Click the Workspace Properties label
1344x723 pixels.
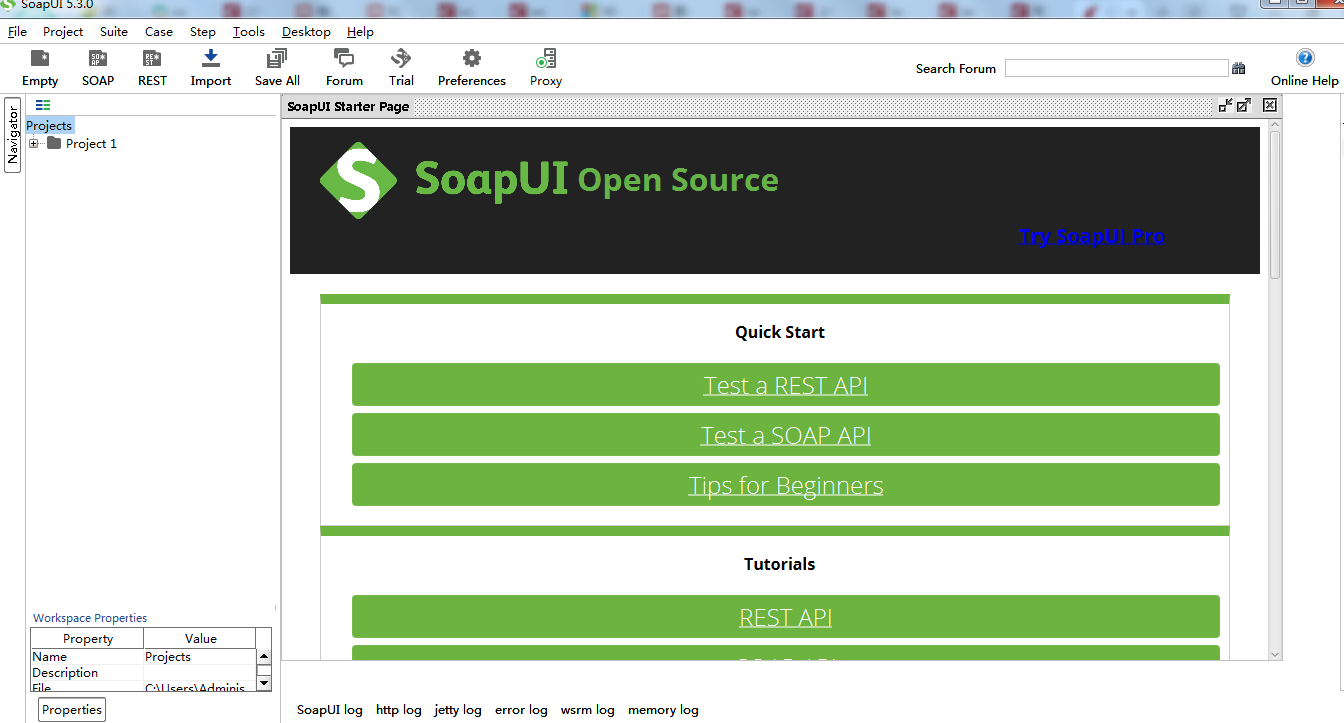click(90, 618)
